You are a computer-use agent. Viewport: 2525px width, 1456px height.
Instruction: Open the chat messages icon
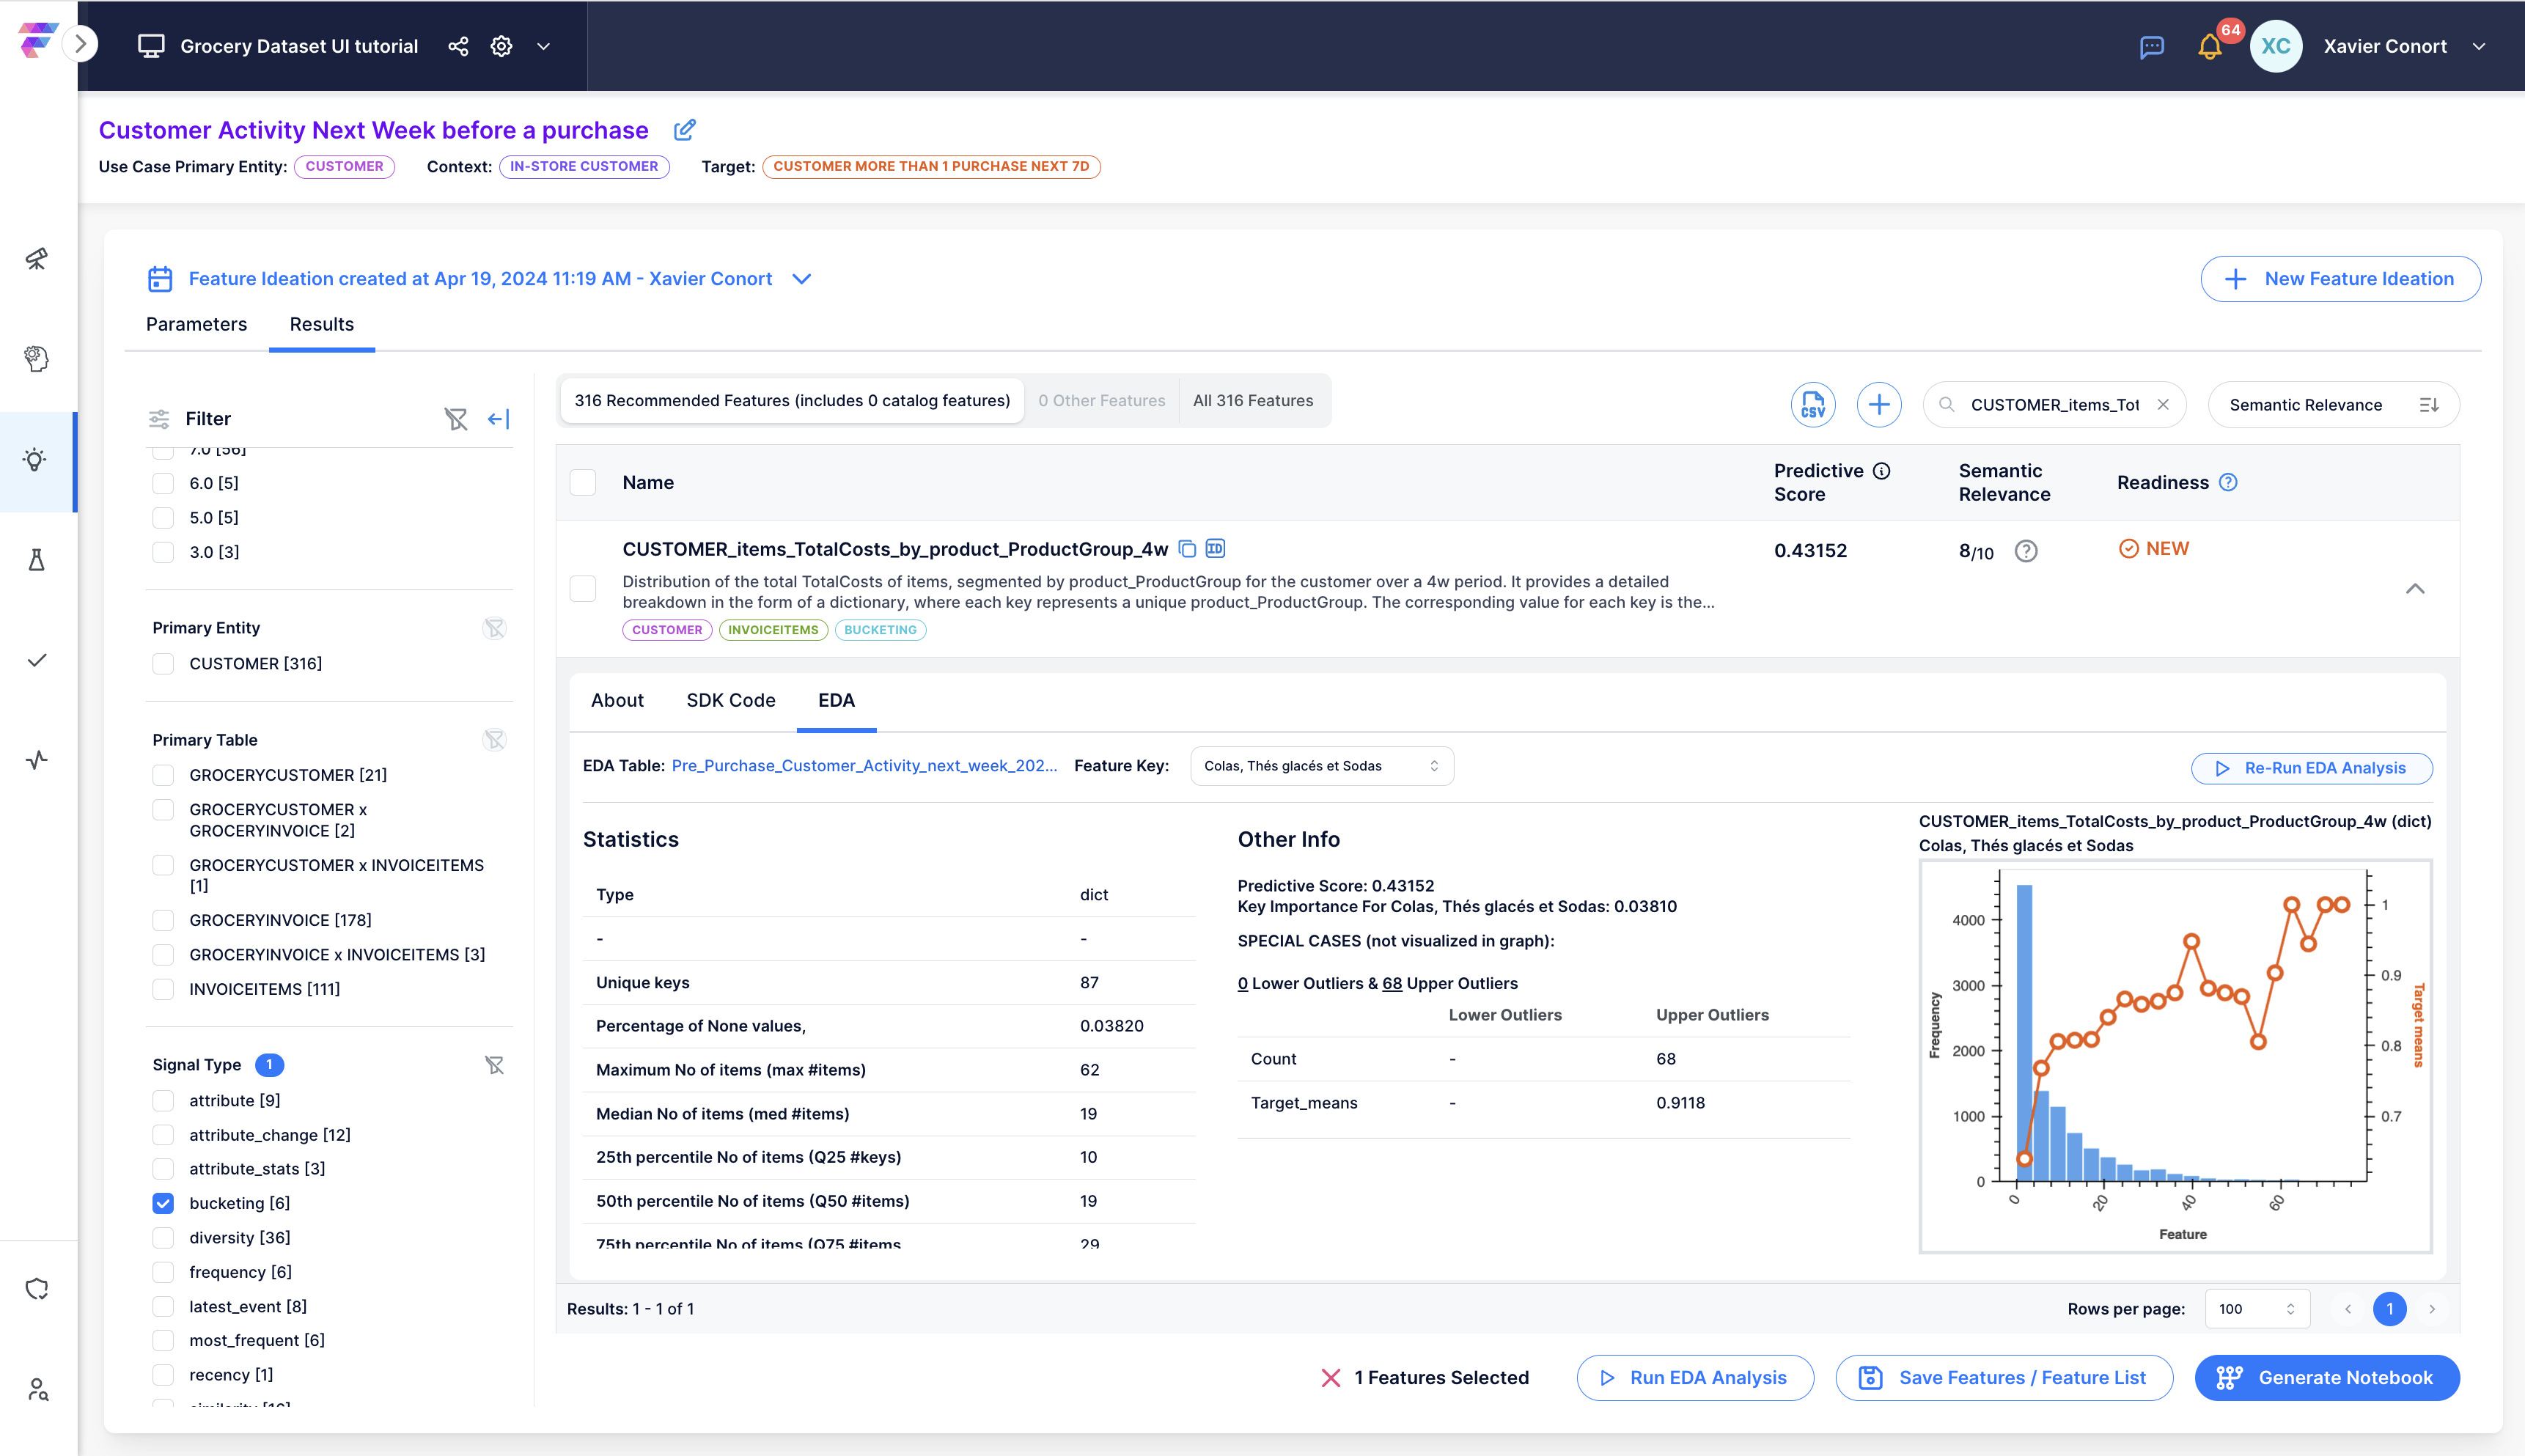click(x=2151, y=47)
